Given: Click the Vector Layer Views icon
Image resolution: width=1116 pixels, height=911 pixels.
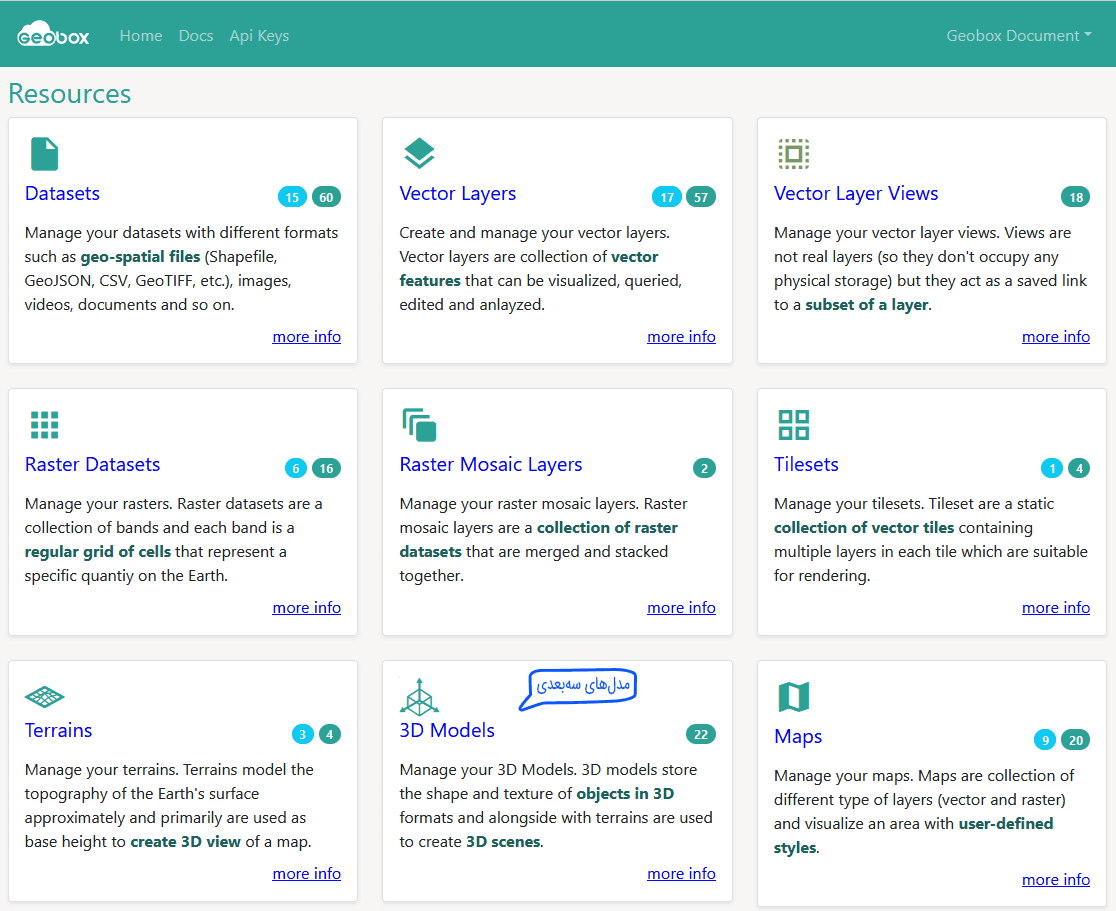Looking at the screenshot, I should click(793, 154).
